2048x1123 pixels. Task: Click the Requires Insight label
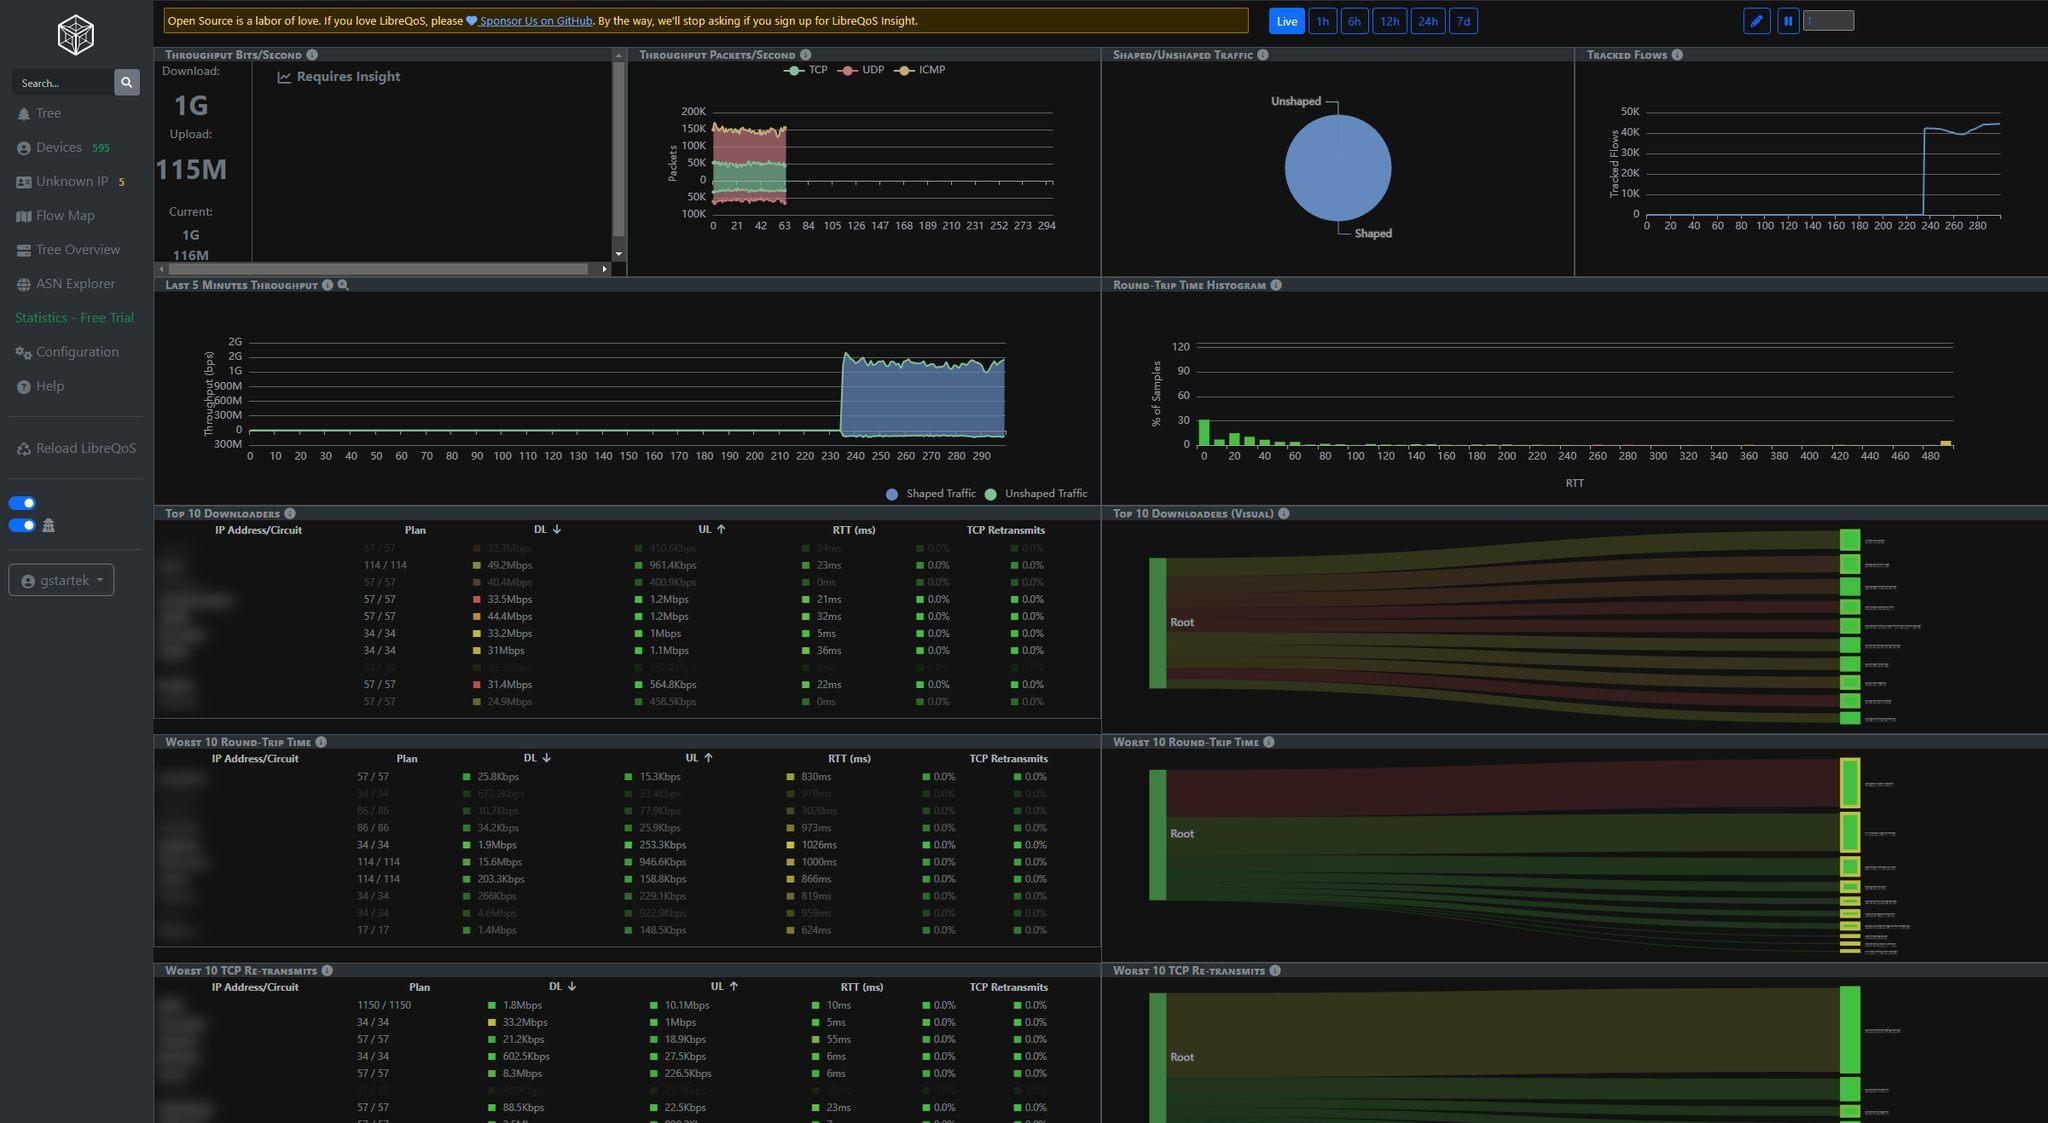pyautogui.click(x=339, y=77)
